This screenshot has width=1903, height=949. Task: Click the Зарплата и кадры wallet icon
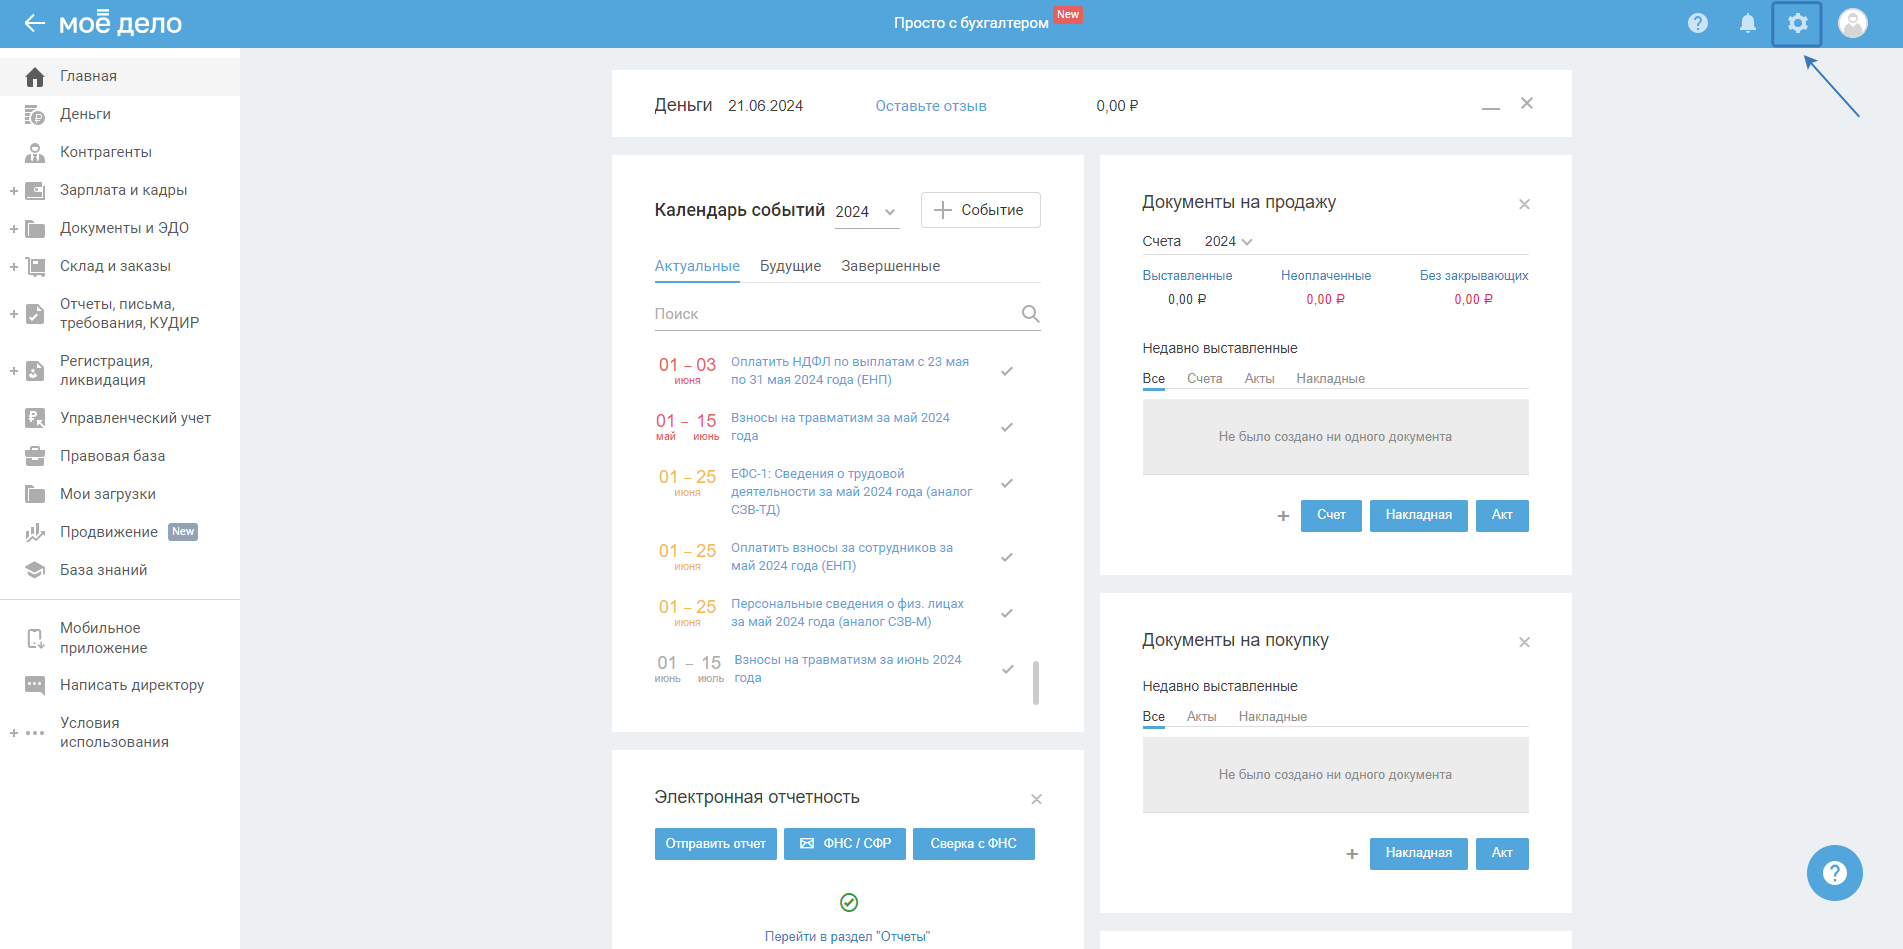coord(35,191)
